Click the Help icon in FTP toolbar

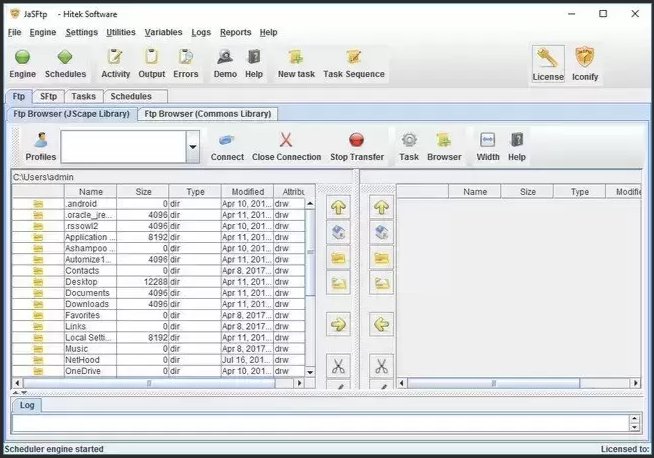[517, 140]
